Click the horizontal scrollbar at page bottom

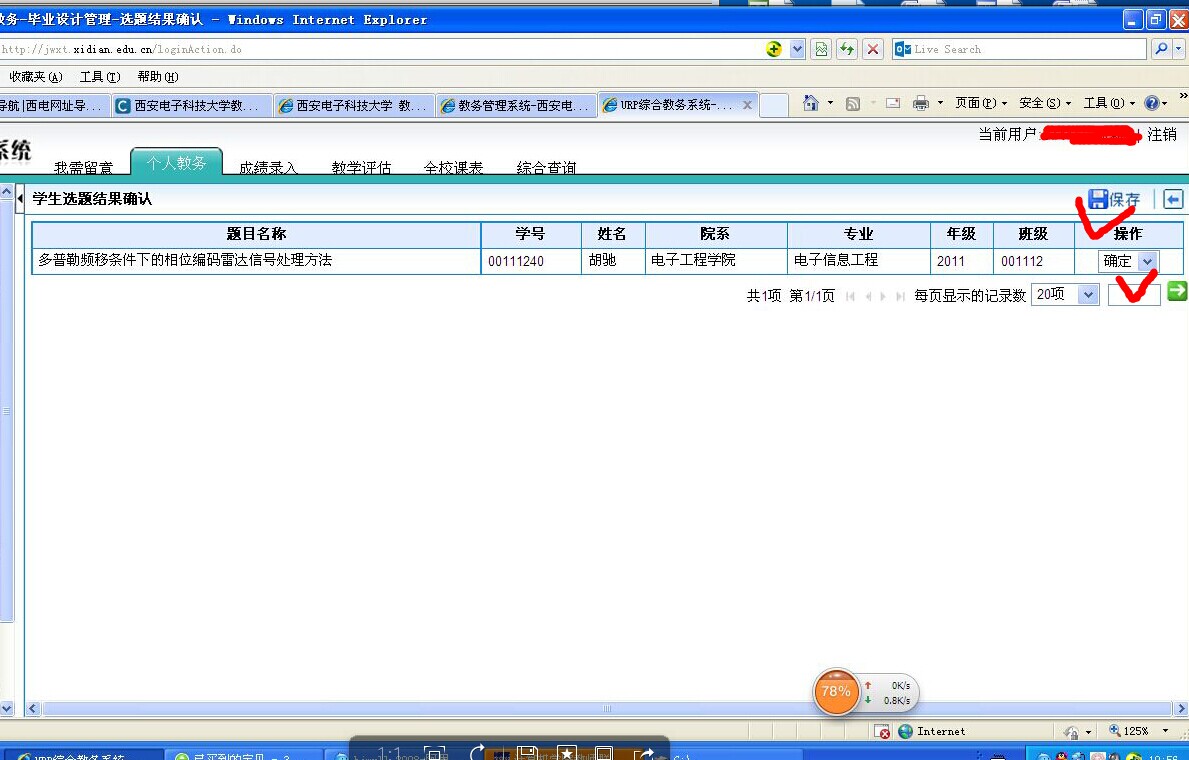click(x=600, y=709)
